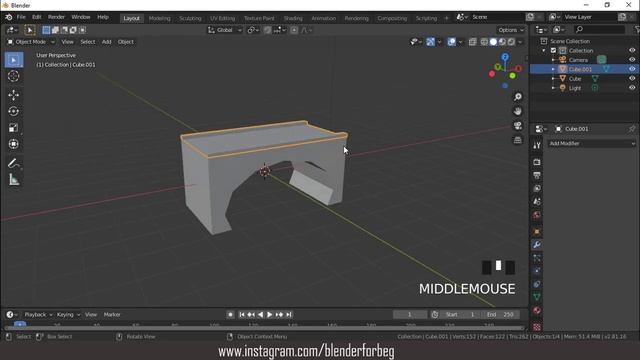Open the timeline Marker menu
The height and width of the screenshot is (360, 640).
point(112,315)
